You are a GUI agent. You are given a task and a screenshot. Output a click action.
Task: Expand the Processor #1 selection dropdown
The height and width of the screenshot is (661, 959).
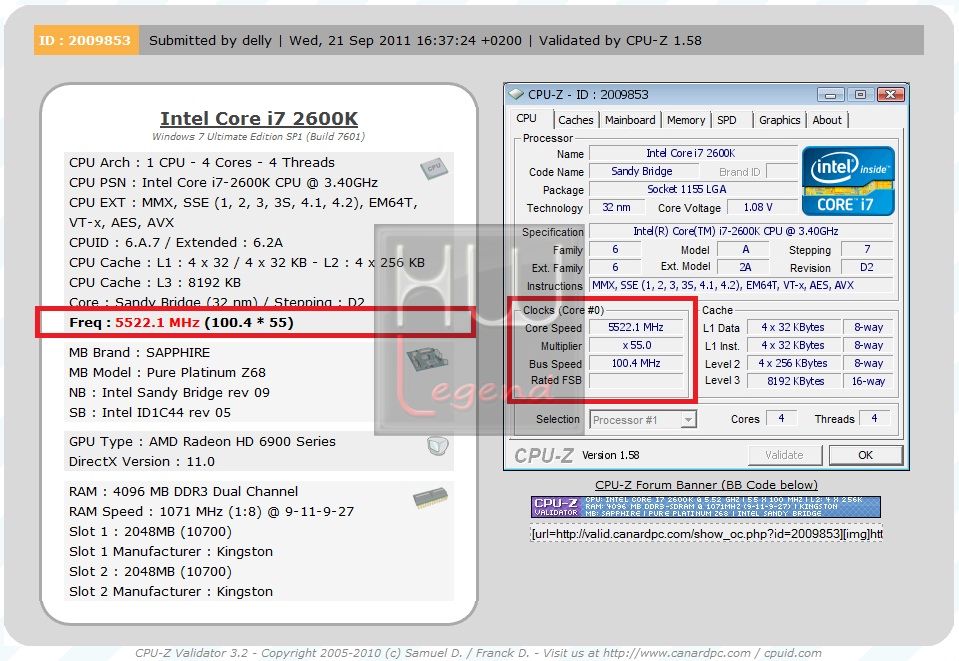[x=689, y=419]
